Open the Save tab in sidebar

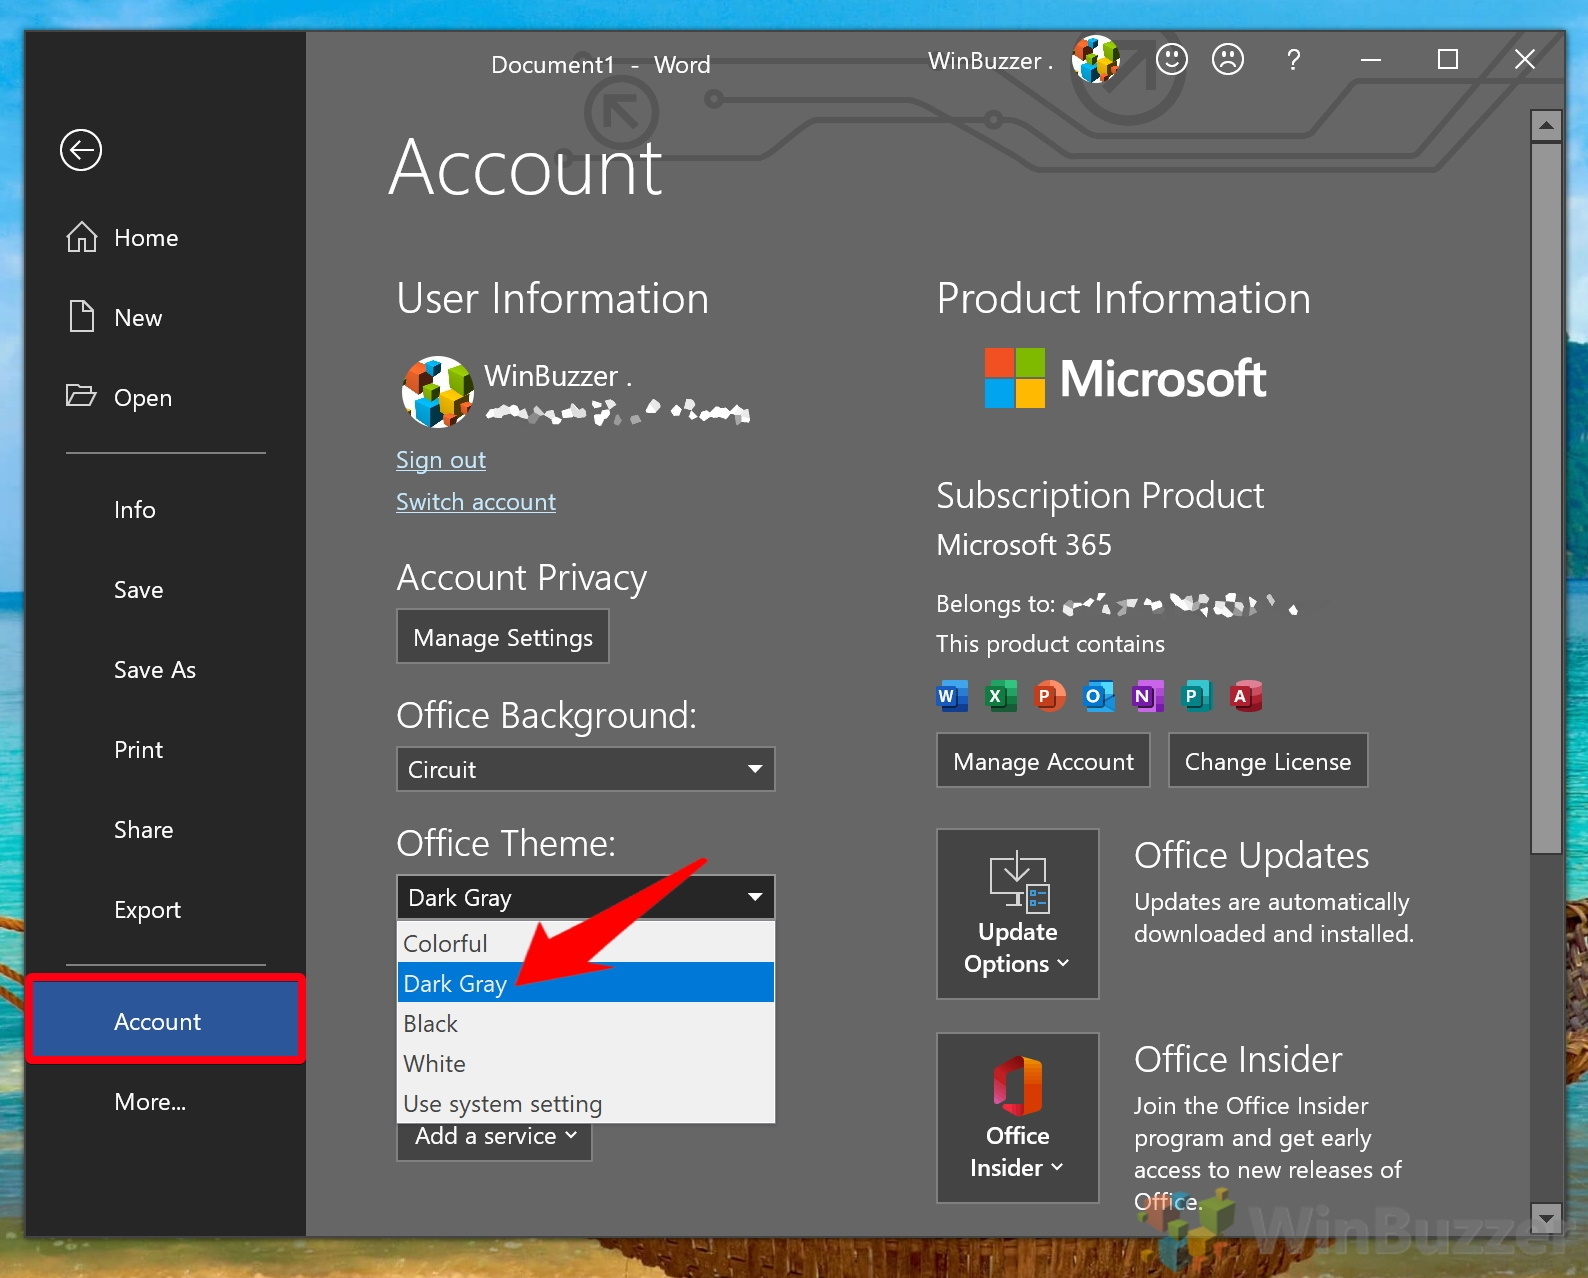pyautogui.click(x=165, y=590)
